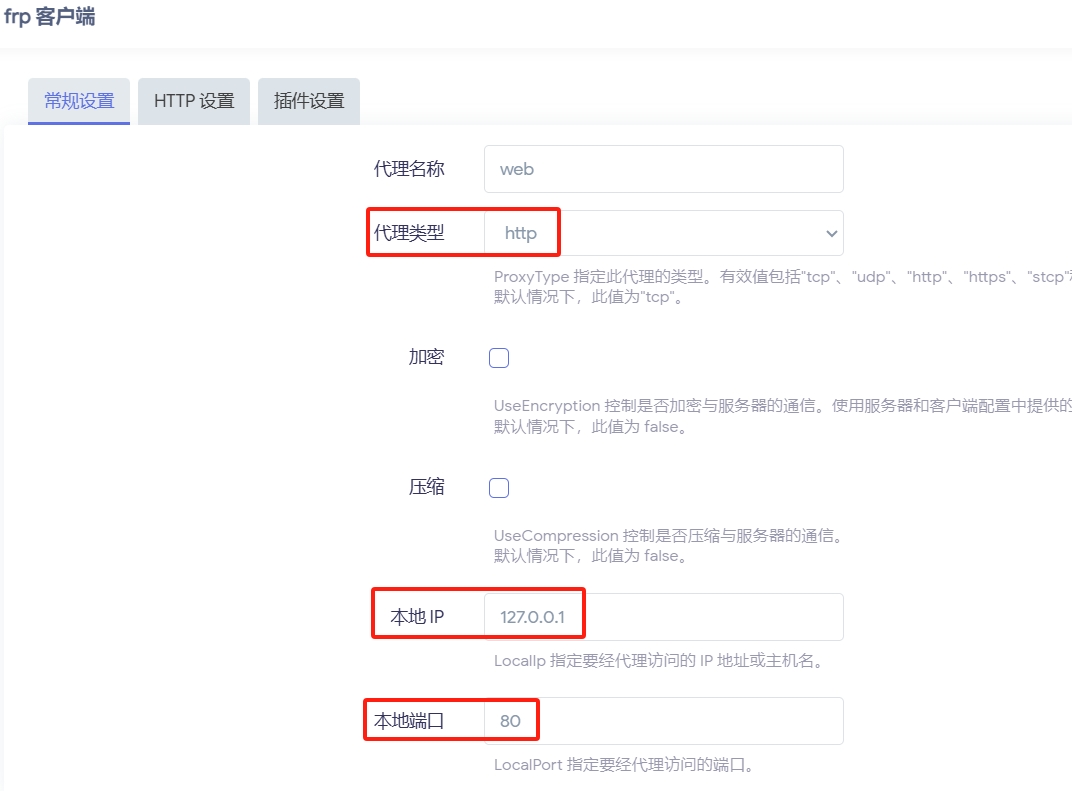Tick the 压缩 checkbox
The width and height of the screenshot is (1072, 791).
[499, 488]
